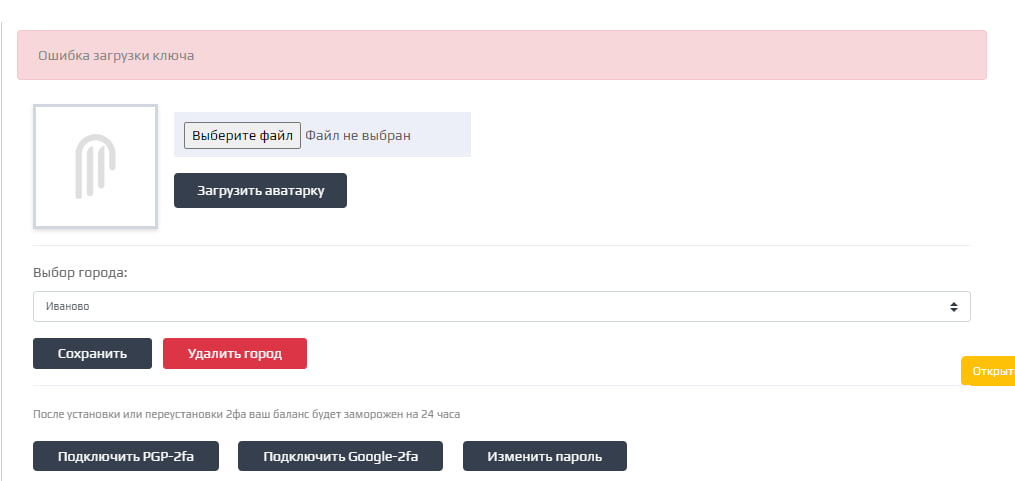This screenshot has width=1015, height=481.
Task: Click the 'Файл не выбран' text
Action: click(358, 135)
